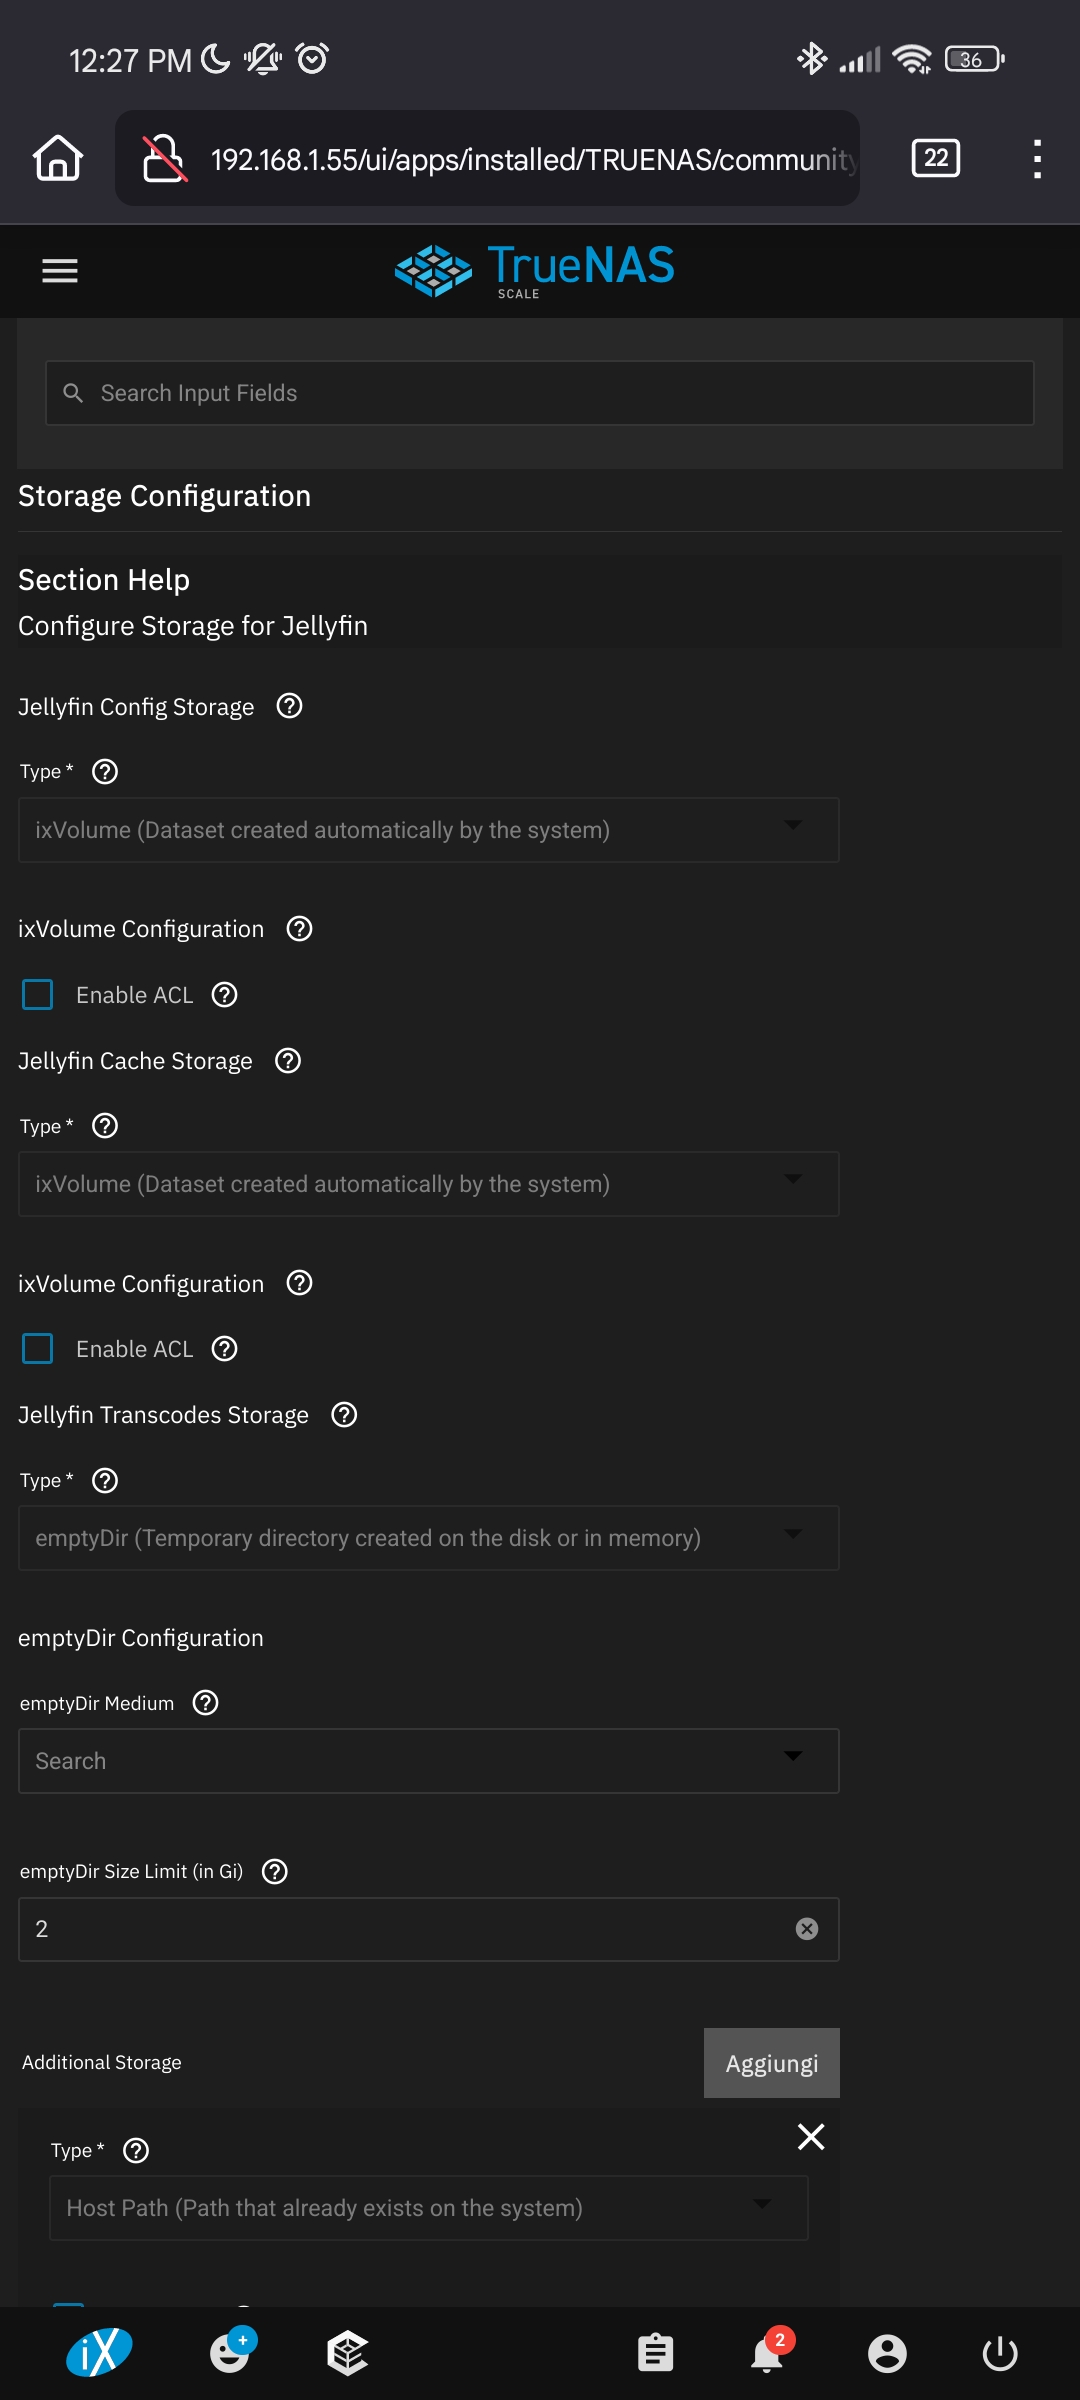Open the jobs clipboard icon

pos(655,2354)
